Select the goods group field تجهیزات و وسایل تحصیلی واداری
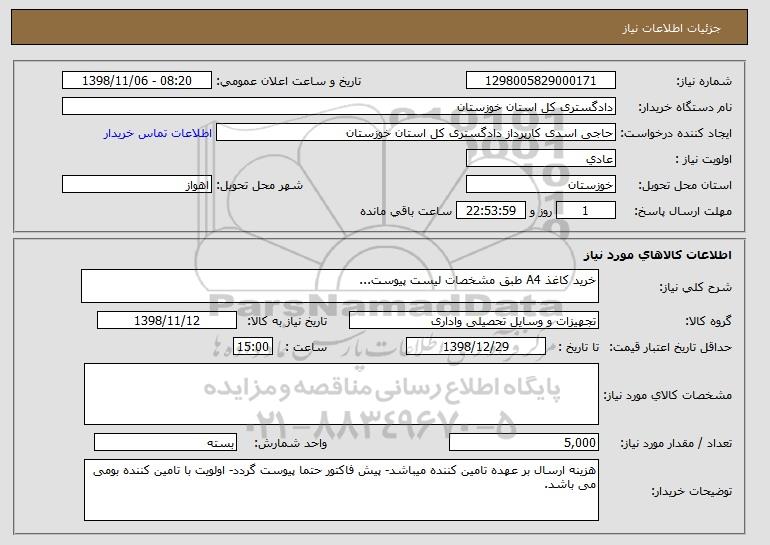Image resolution: width=770 pixels, height=545 pixels. 474,321
